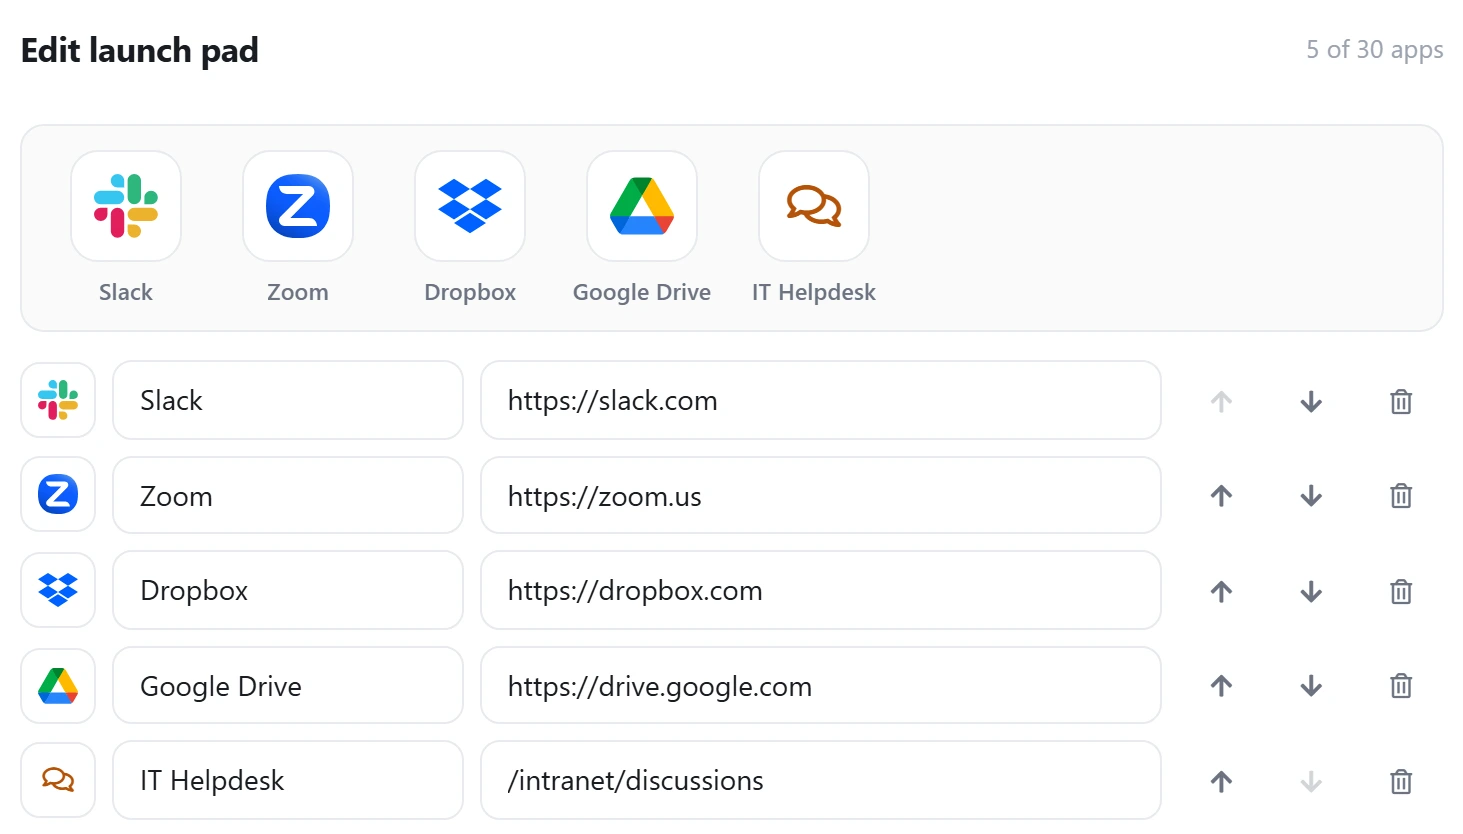
Task: Edit the /intranet/discussions URL field
Action: tap(821, 780)
